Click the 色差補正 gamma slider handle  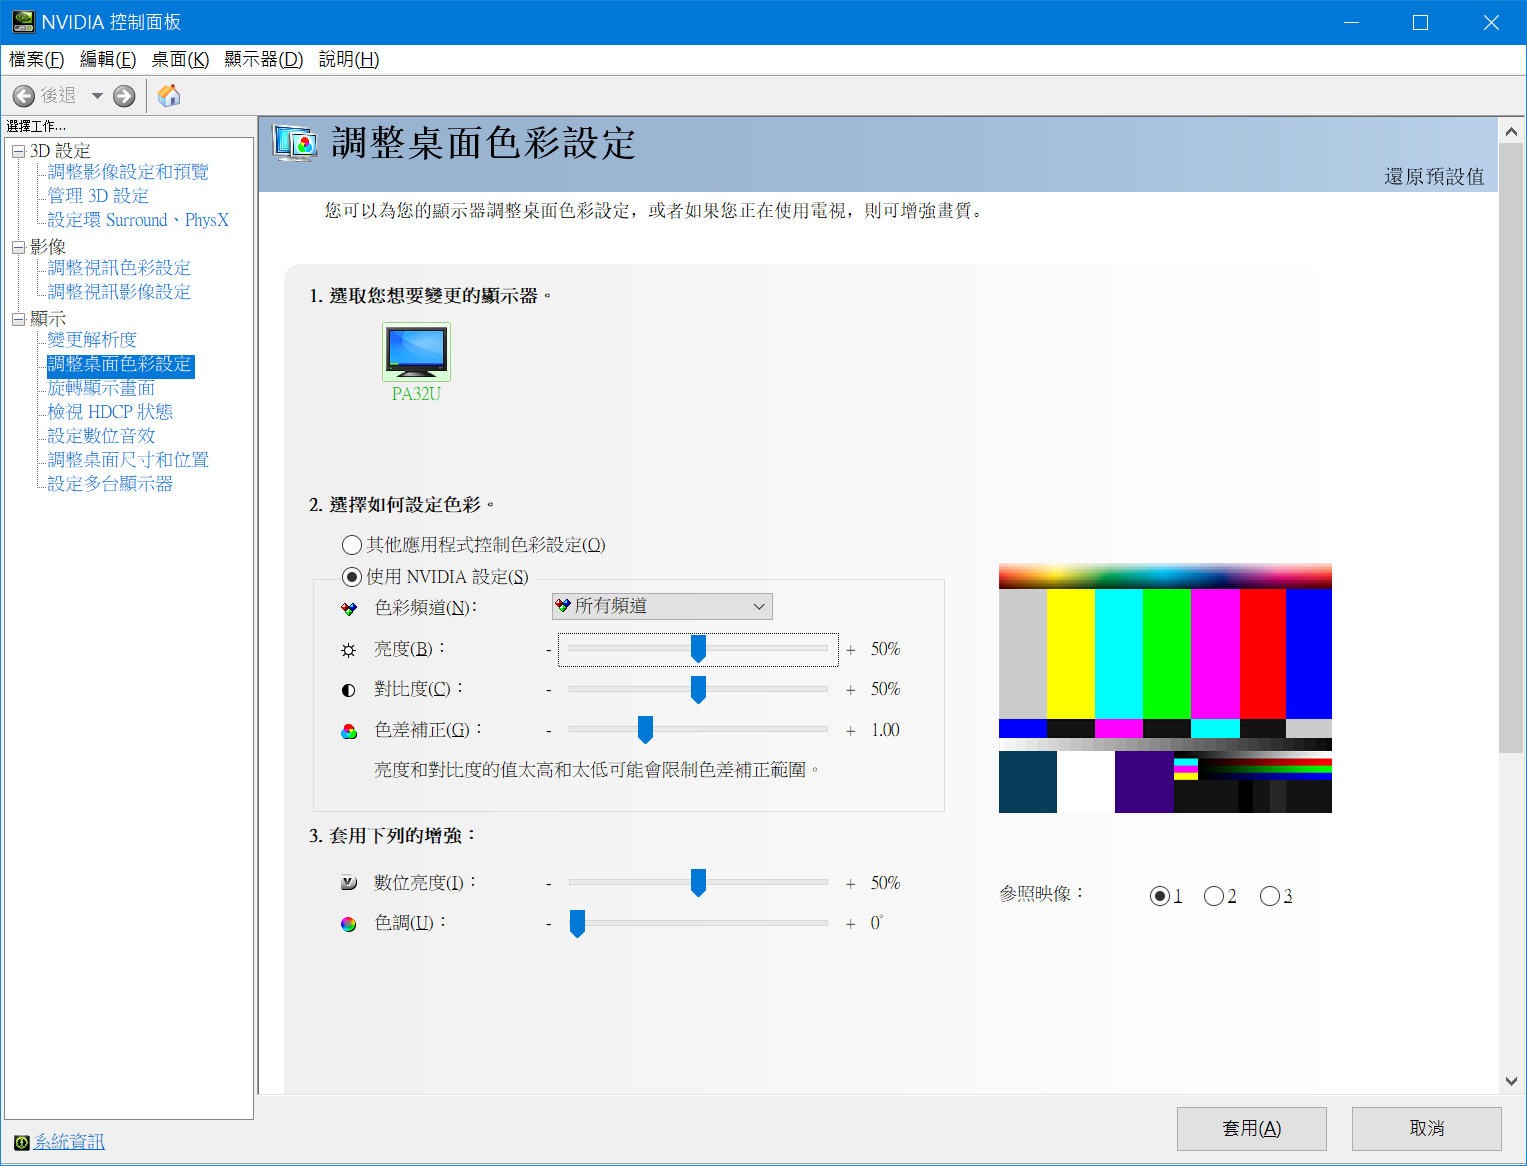click(645, 730)
